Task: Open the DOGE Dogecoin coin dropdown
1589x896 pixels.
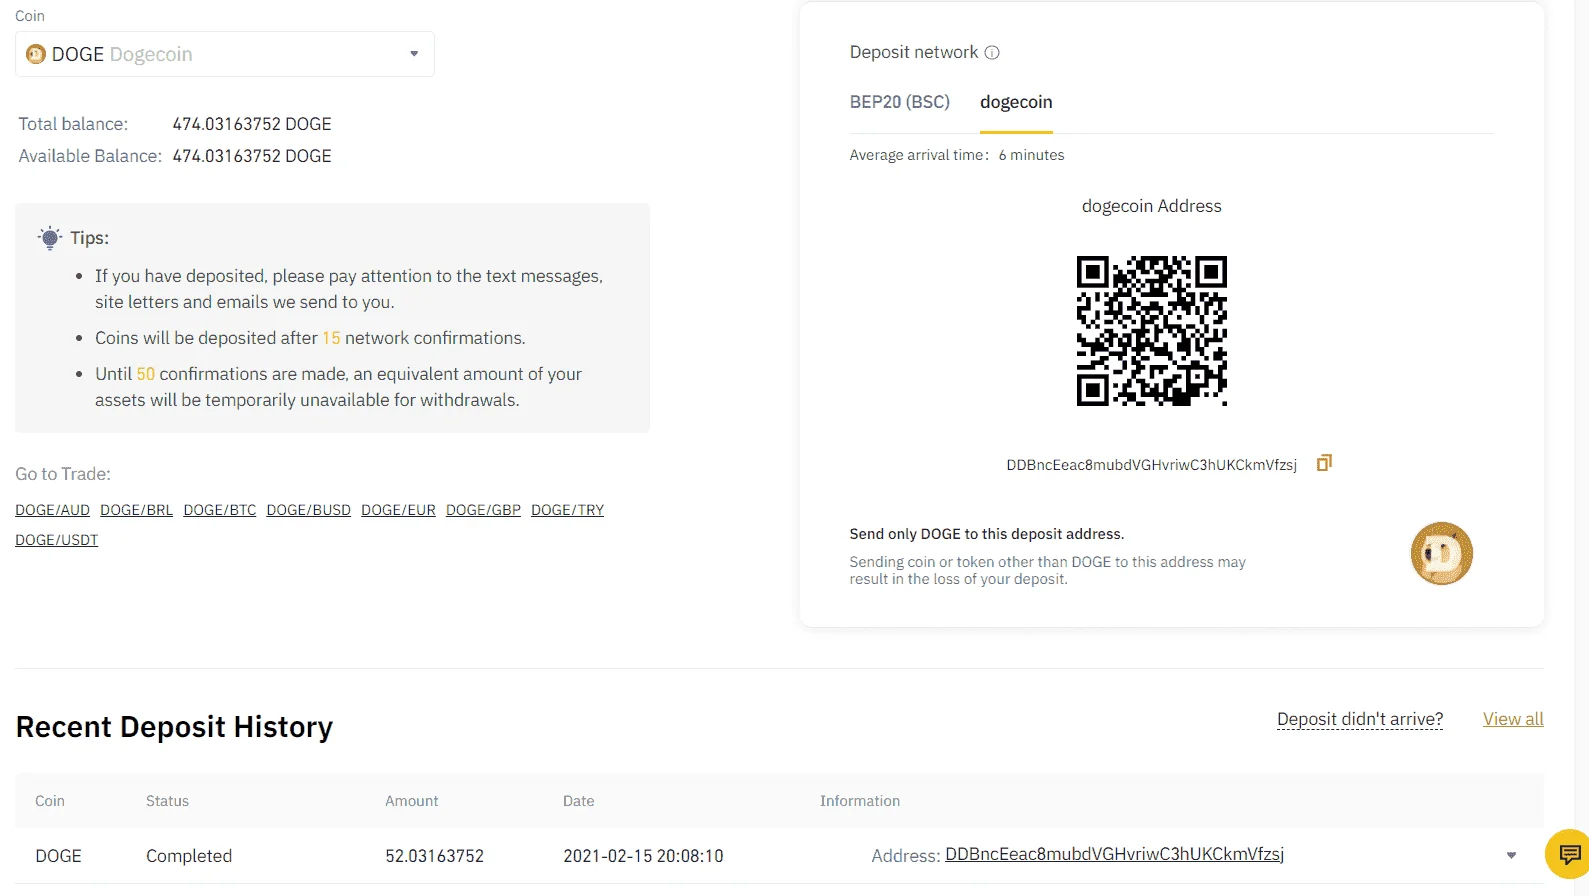Action: coord(225,54)
